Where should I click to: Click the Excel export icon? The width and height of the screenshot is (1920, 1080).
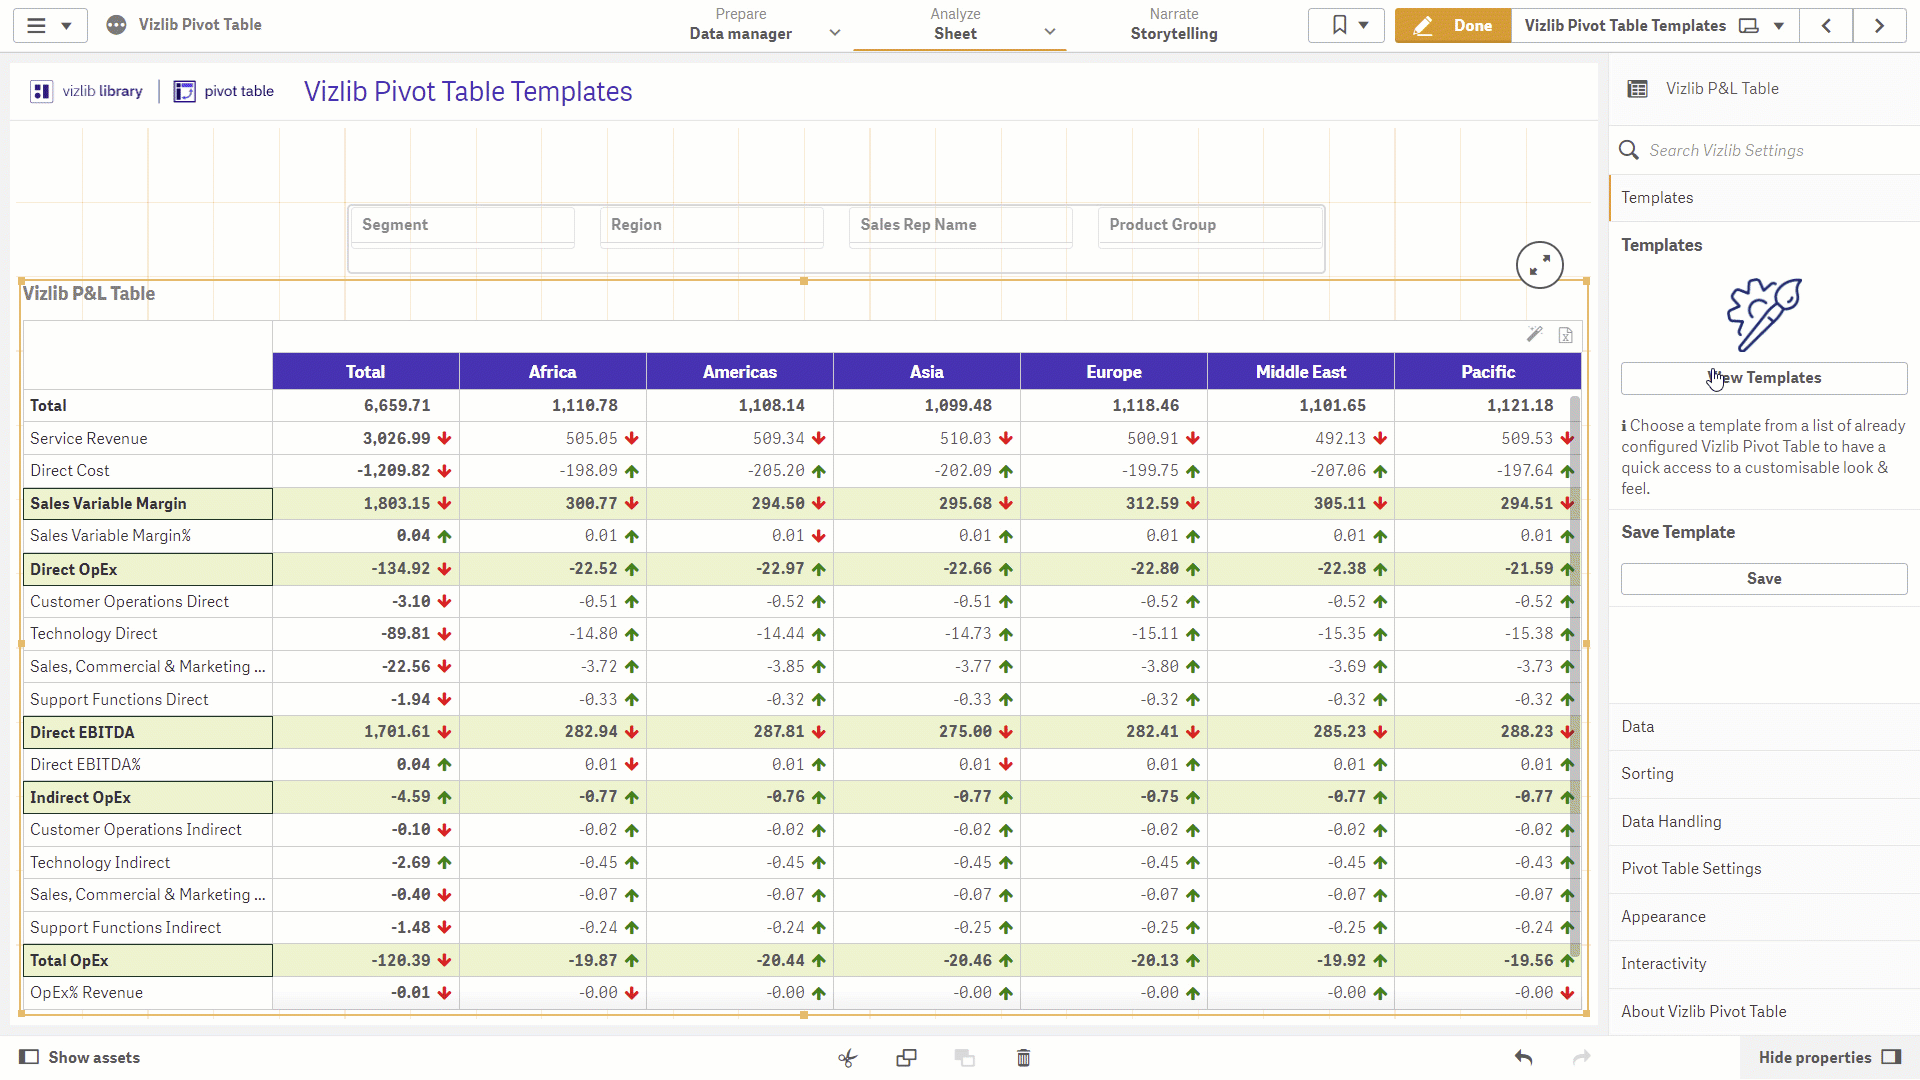(x=1565, y=335)
